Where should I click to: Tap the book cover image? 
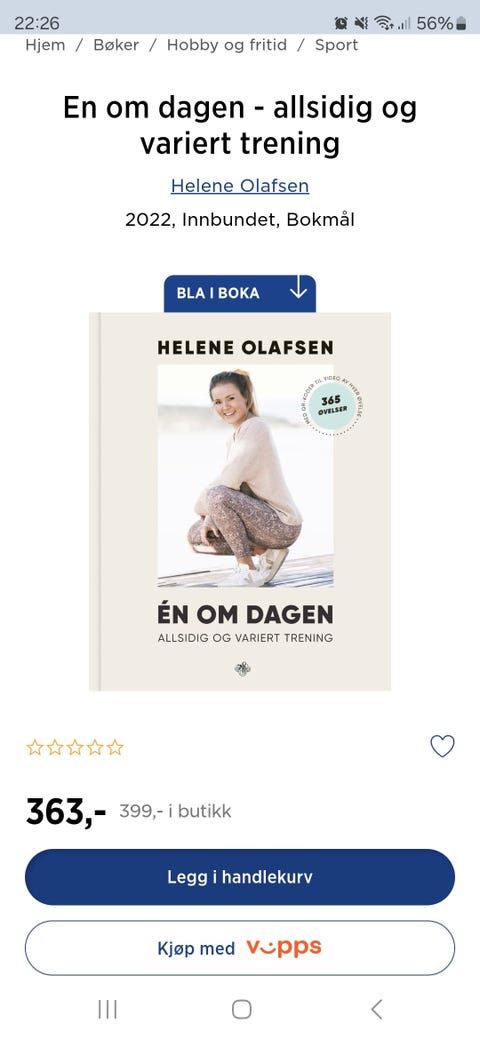tap(240, 501)
